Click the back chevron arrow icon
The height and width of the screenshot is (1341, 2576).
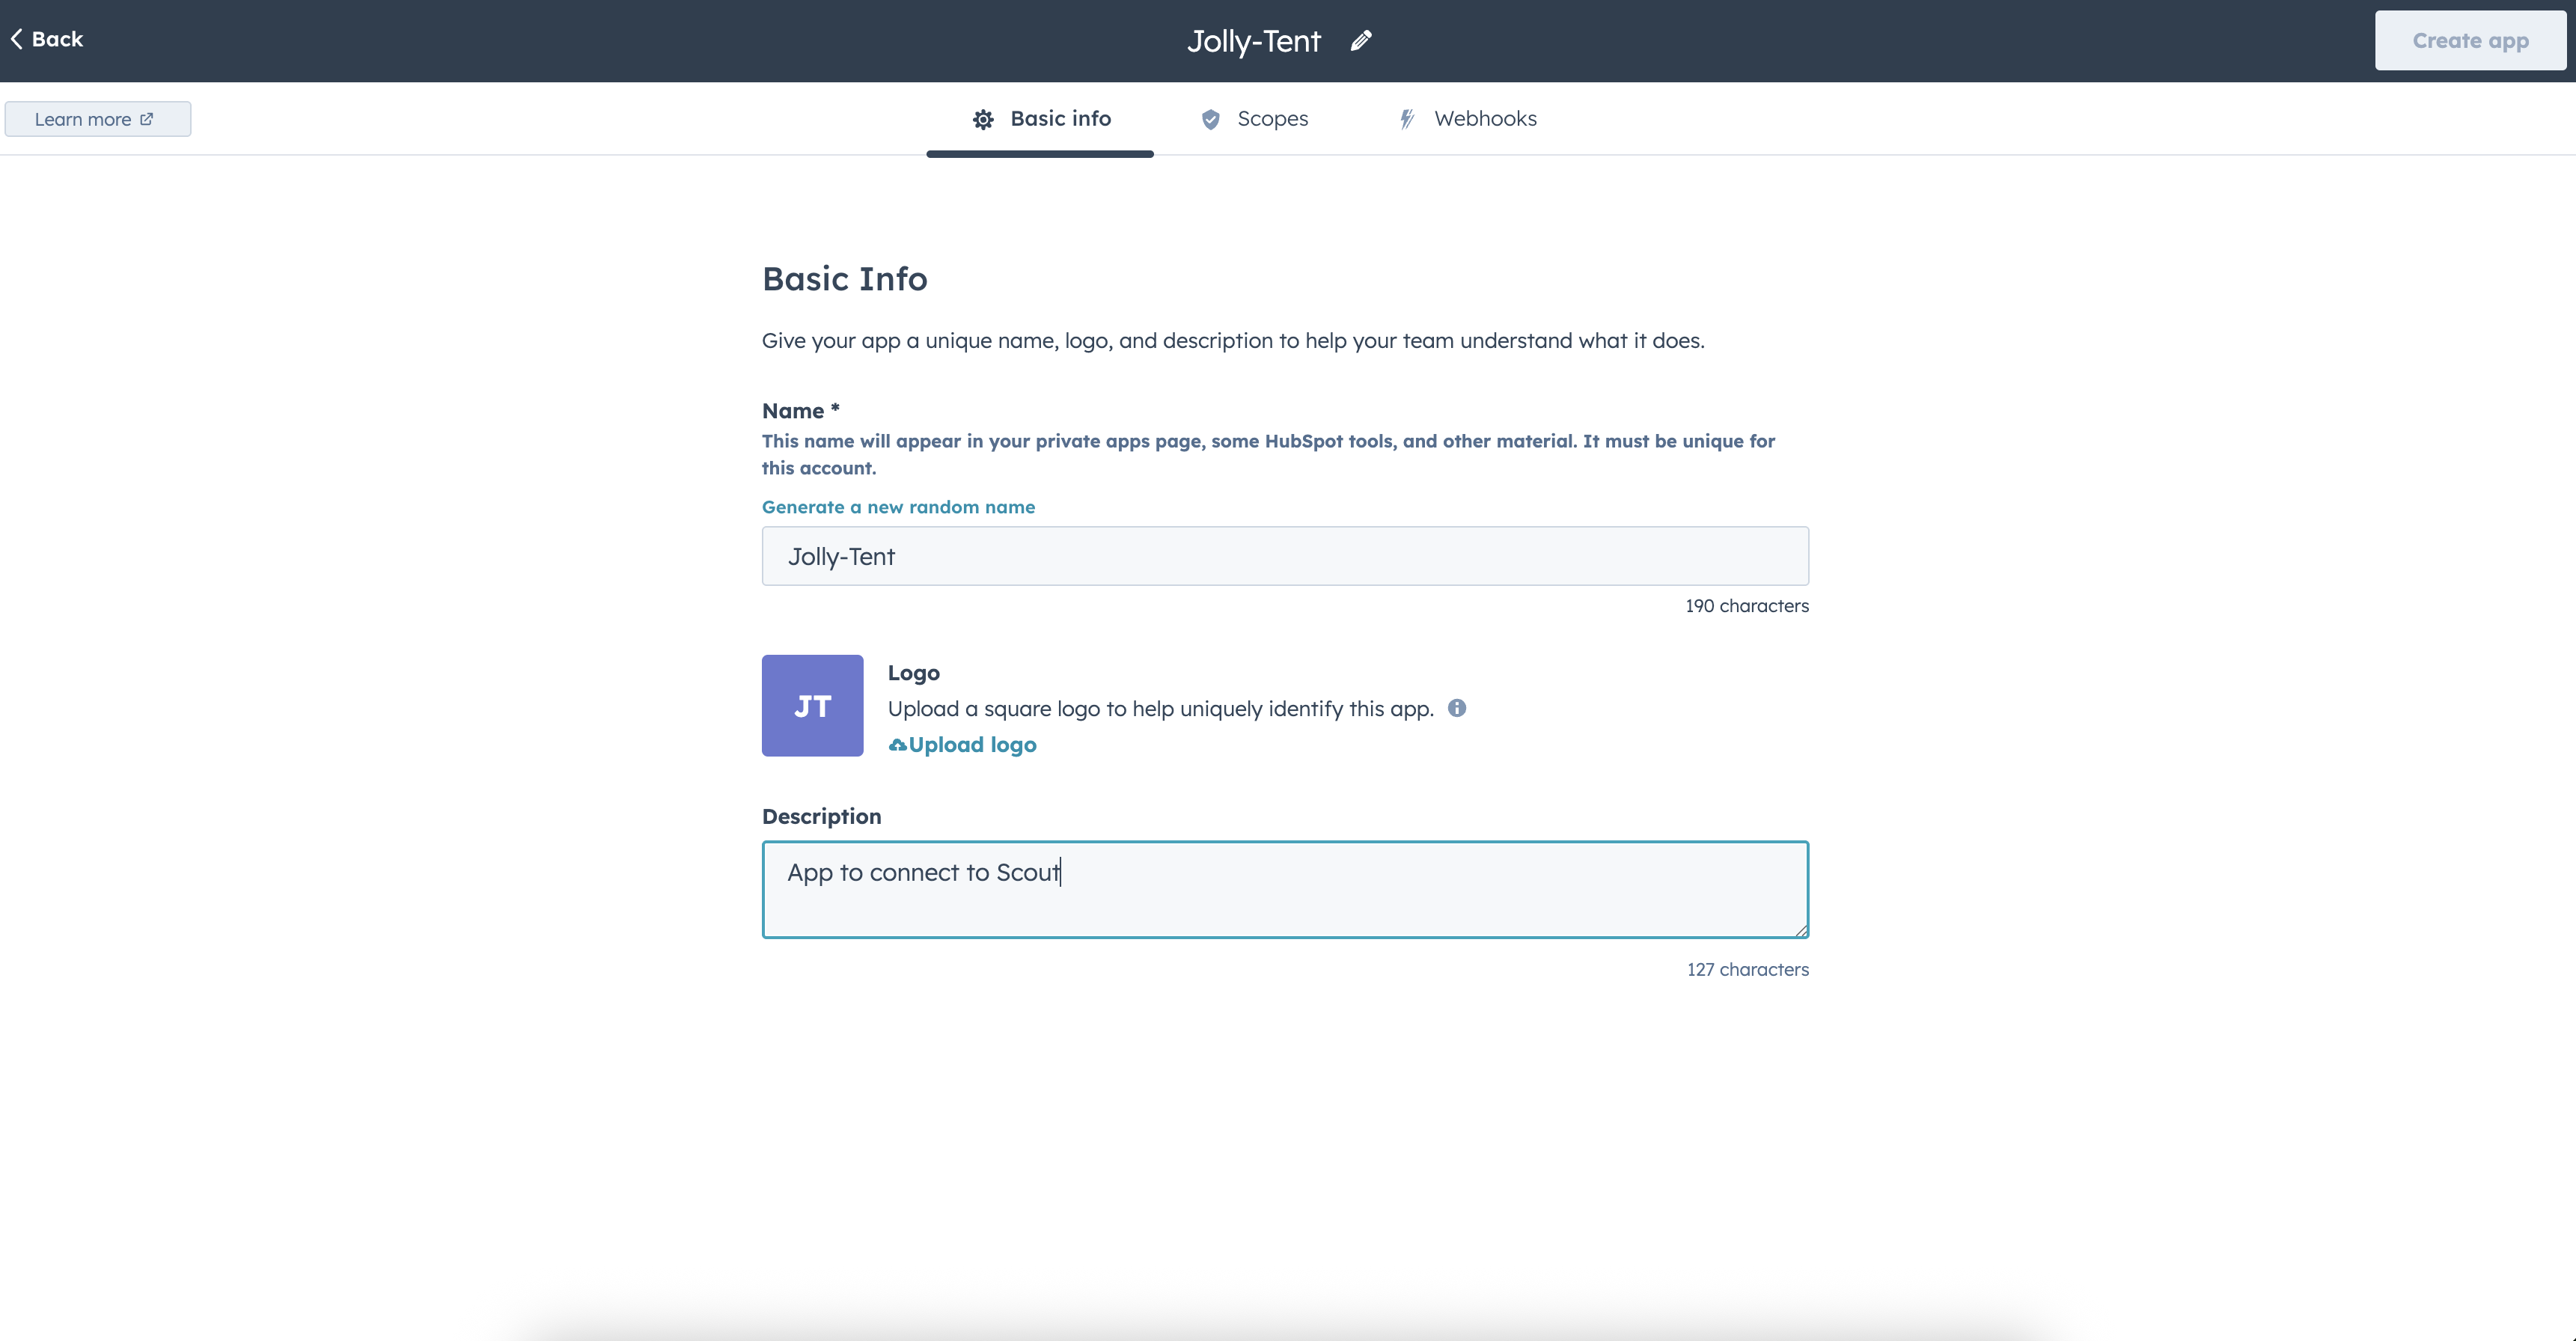click(17, 39)
